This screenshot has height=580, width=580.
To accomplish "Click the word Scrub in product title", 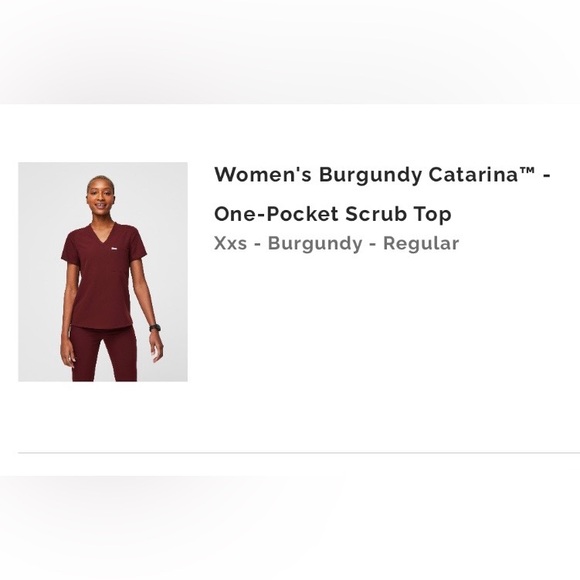I will [x=376, y=214].
